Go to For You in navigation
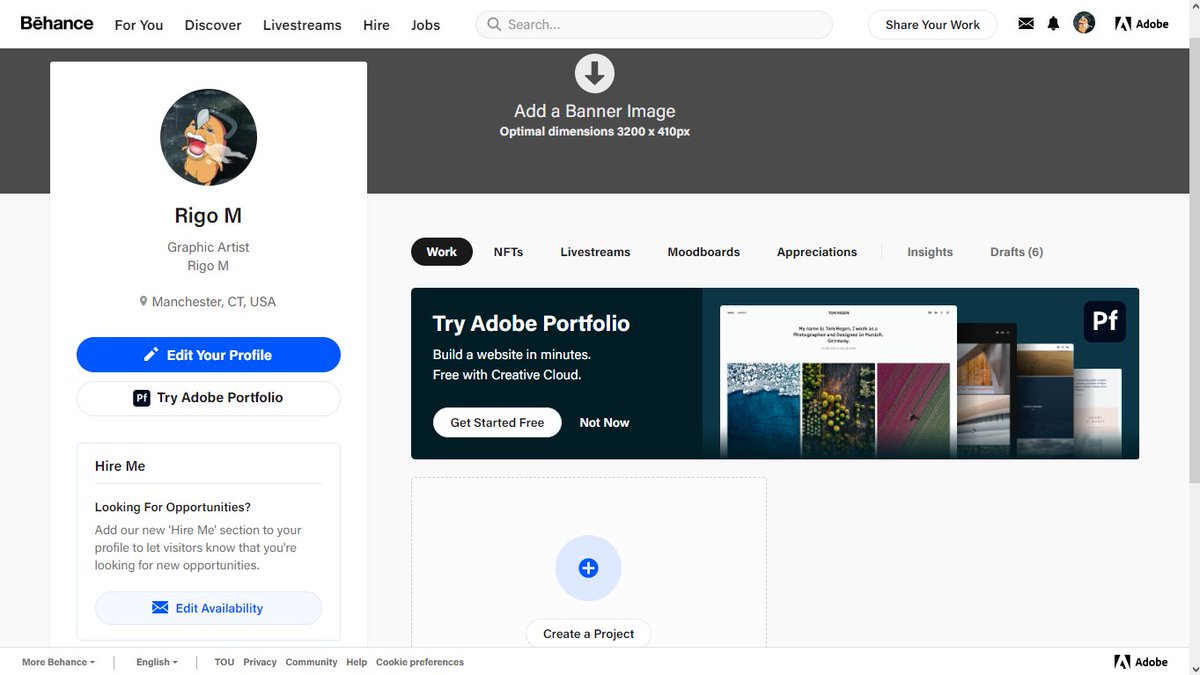Image resolution: width=1200 pixels, height=675 pixels. [139, 25]
